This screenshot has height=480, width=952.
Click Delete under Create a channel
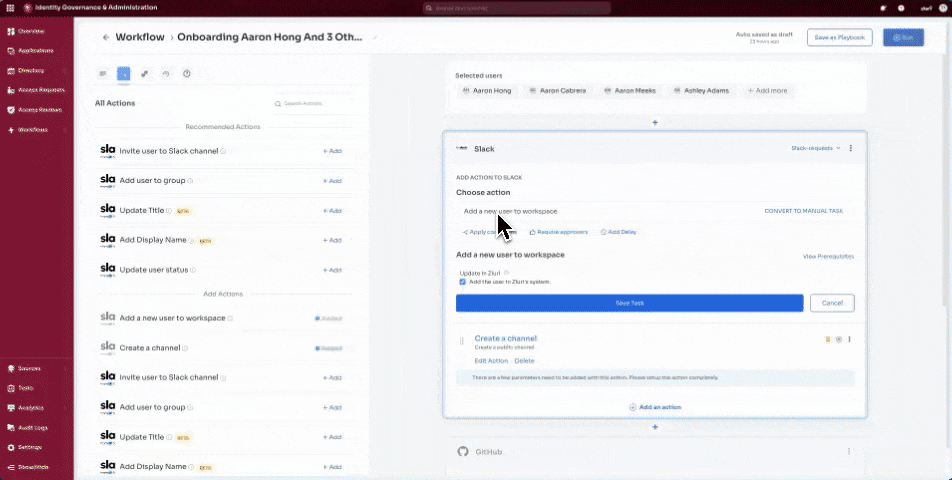(x=525, y=361)
